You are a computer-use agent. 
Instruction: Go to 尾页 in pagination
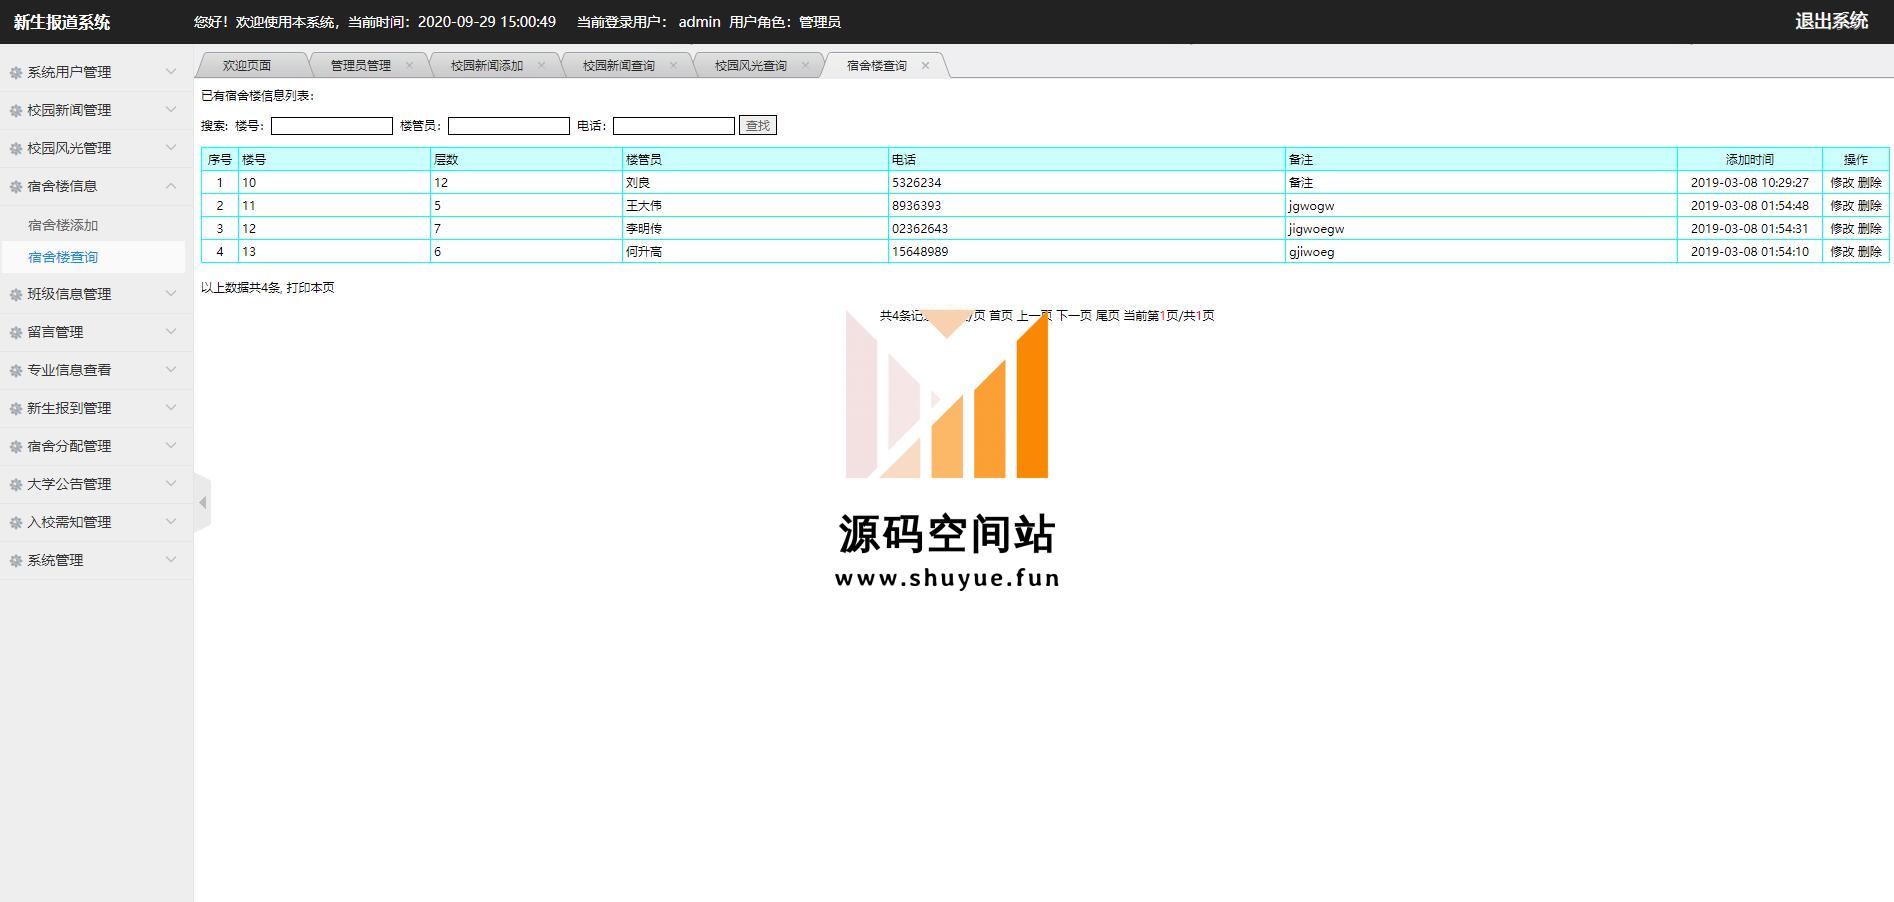pyautogui.click(x=1107, y=315)
